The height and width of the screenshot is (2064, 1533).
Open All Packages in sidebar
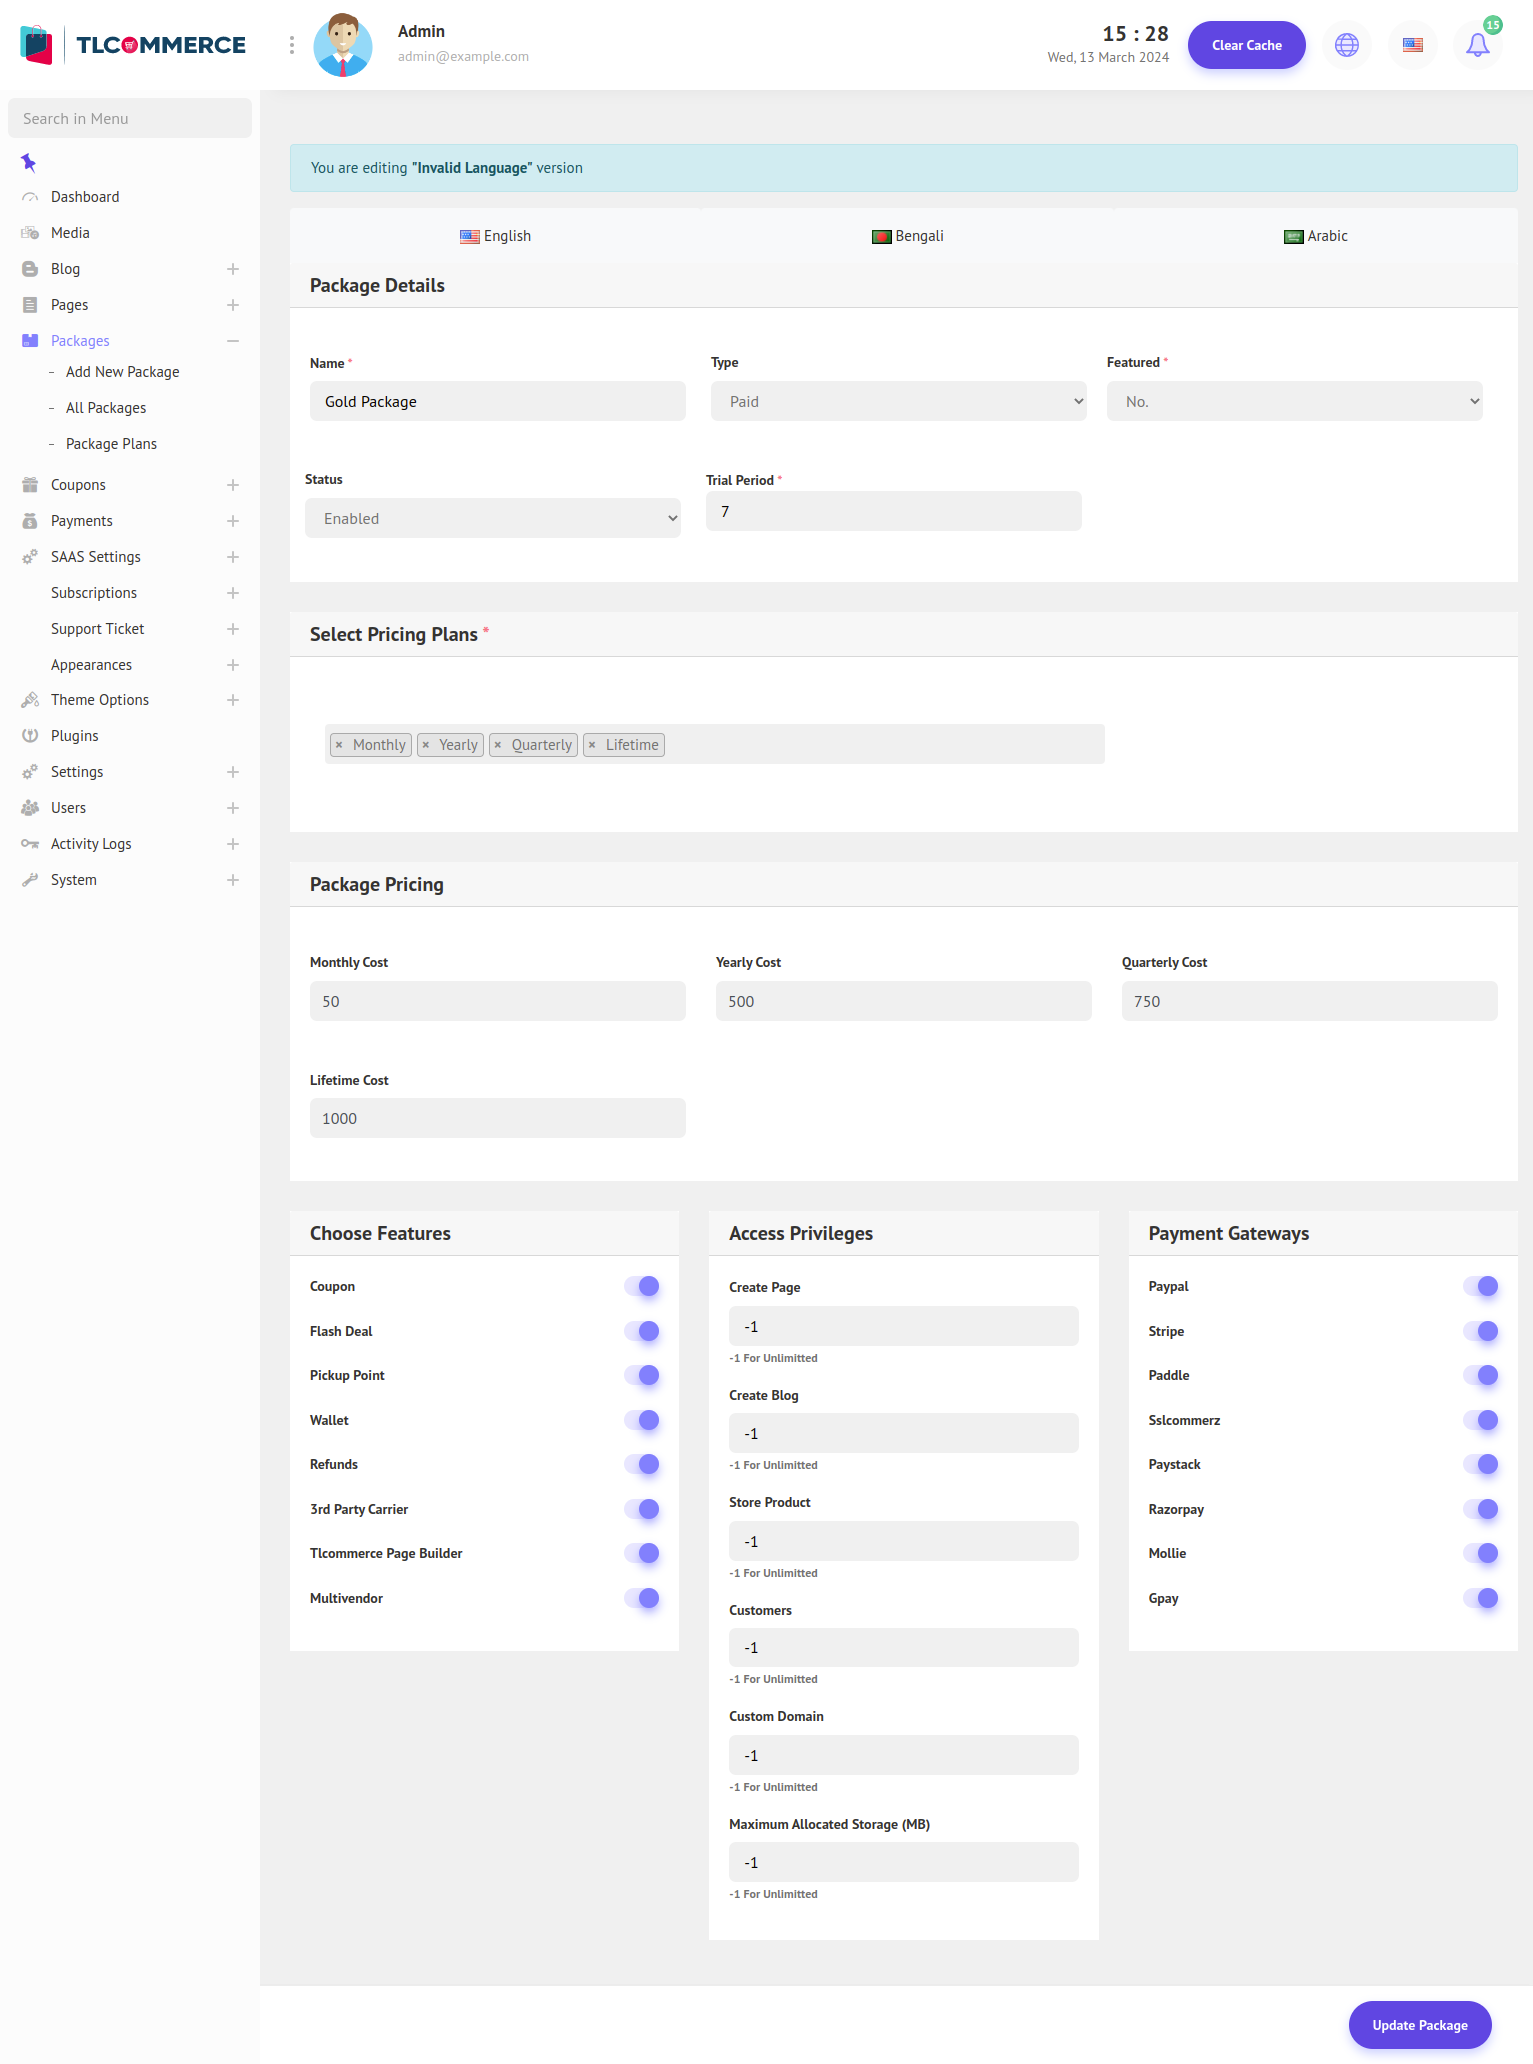click(106, 408)
